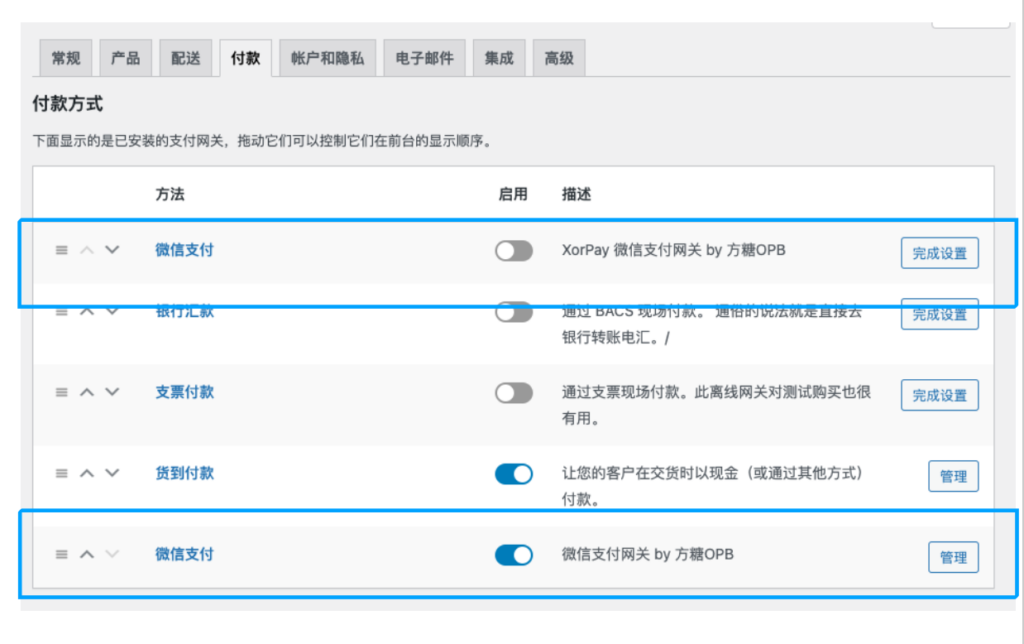Enable the 支票付款 toggle
1024x644 pixels.
click(513, 393)
